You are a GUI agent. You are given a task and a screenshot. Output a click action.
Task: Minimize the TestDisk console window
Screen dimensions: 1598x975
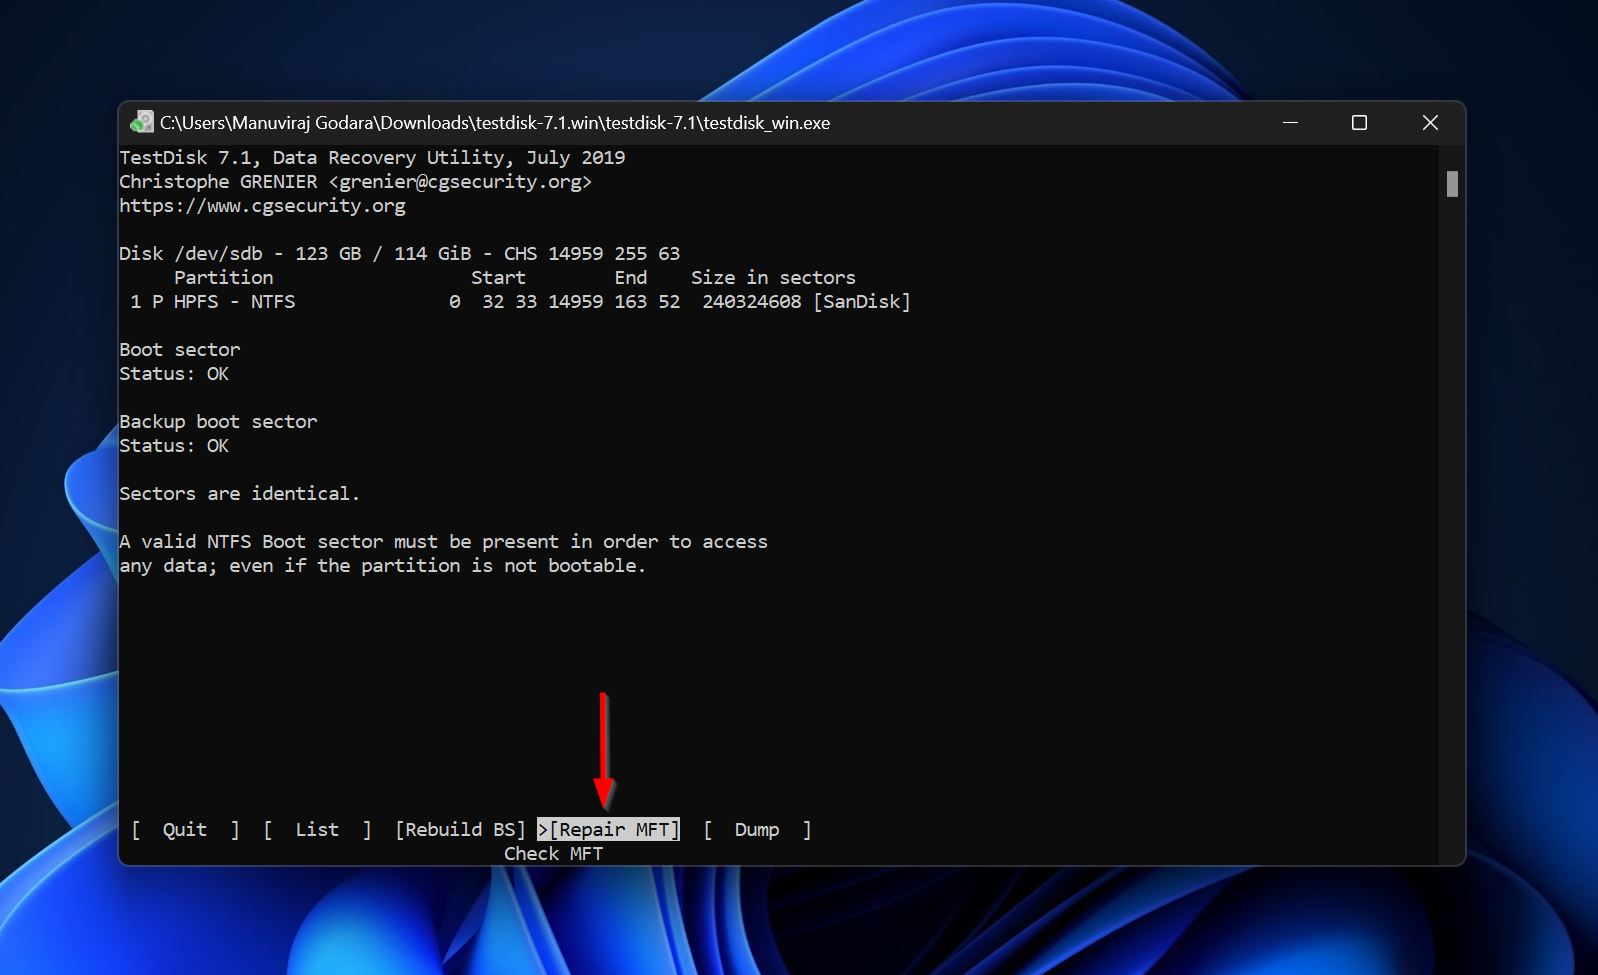click(1290, 122)
